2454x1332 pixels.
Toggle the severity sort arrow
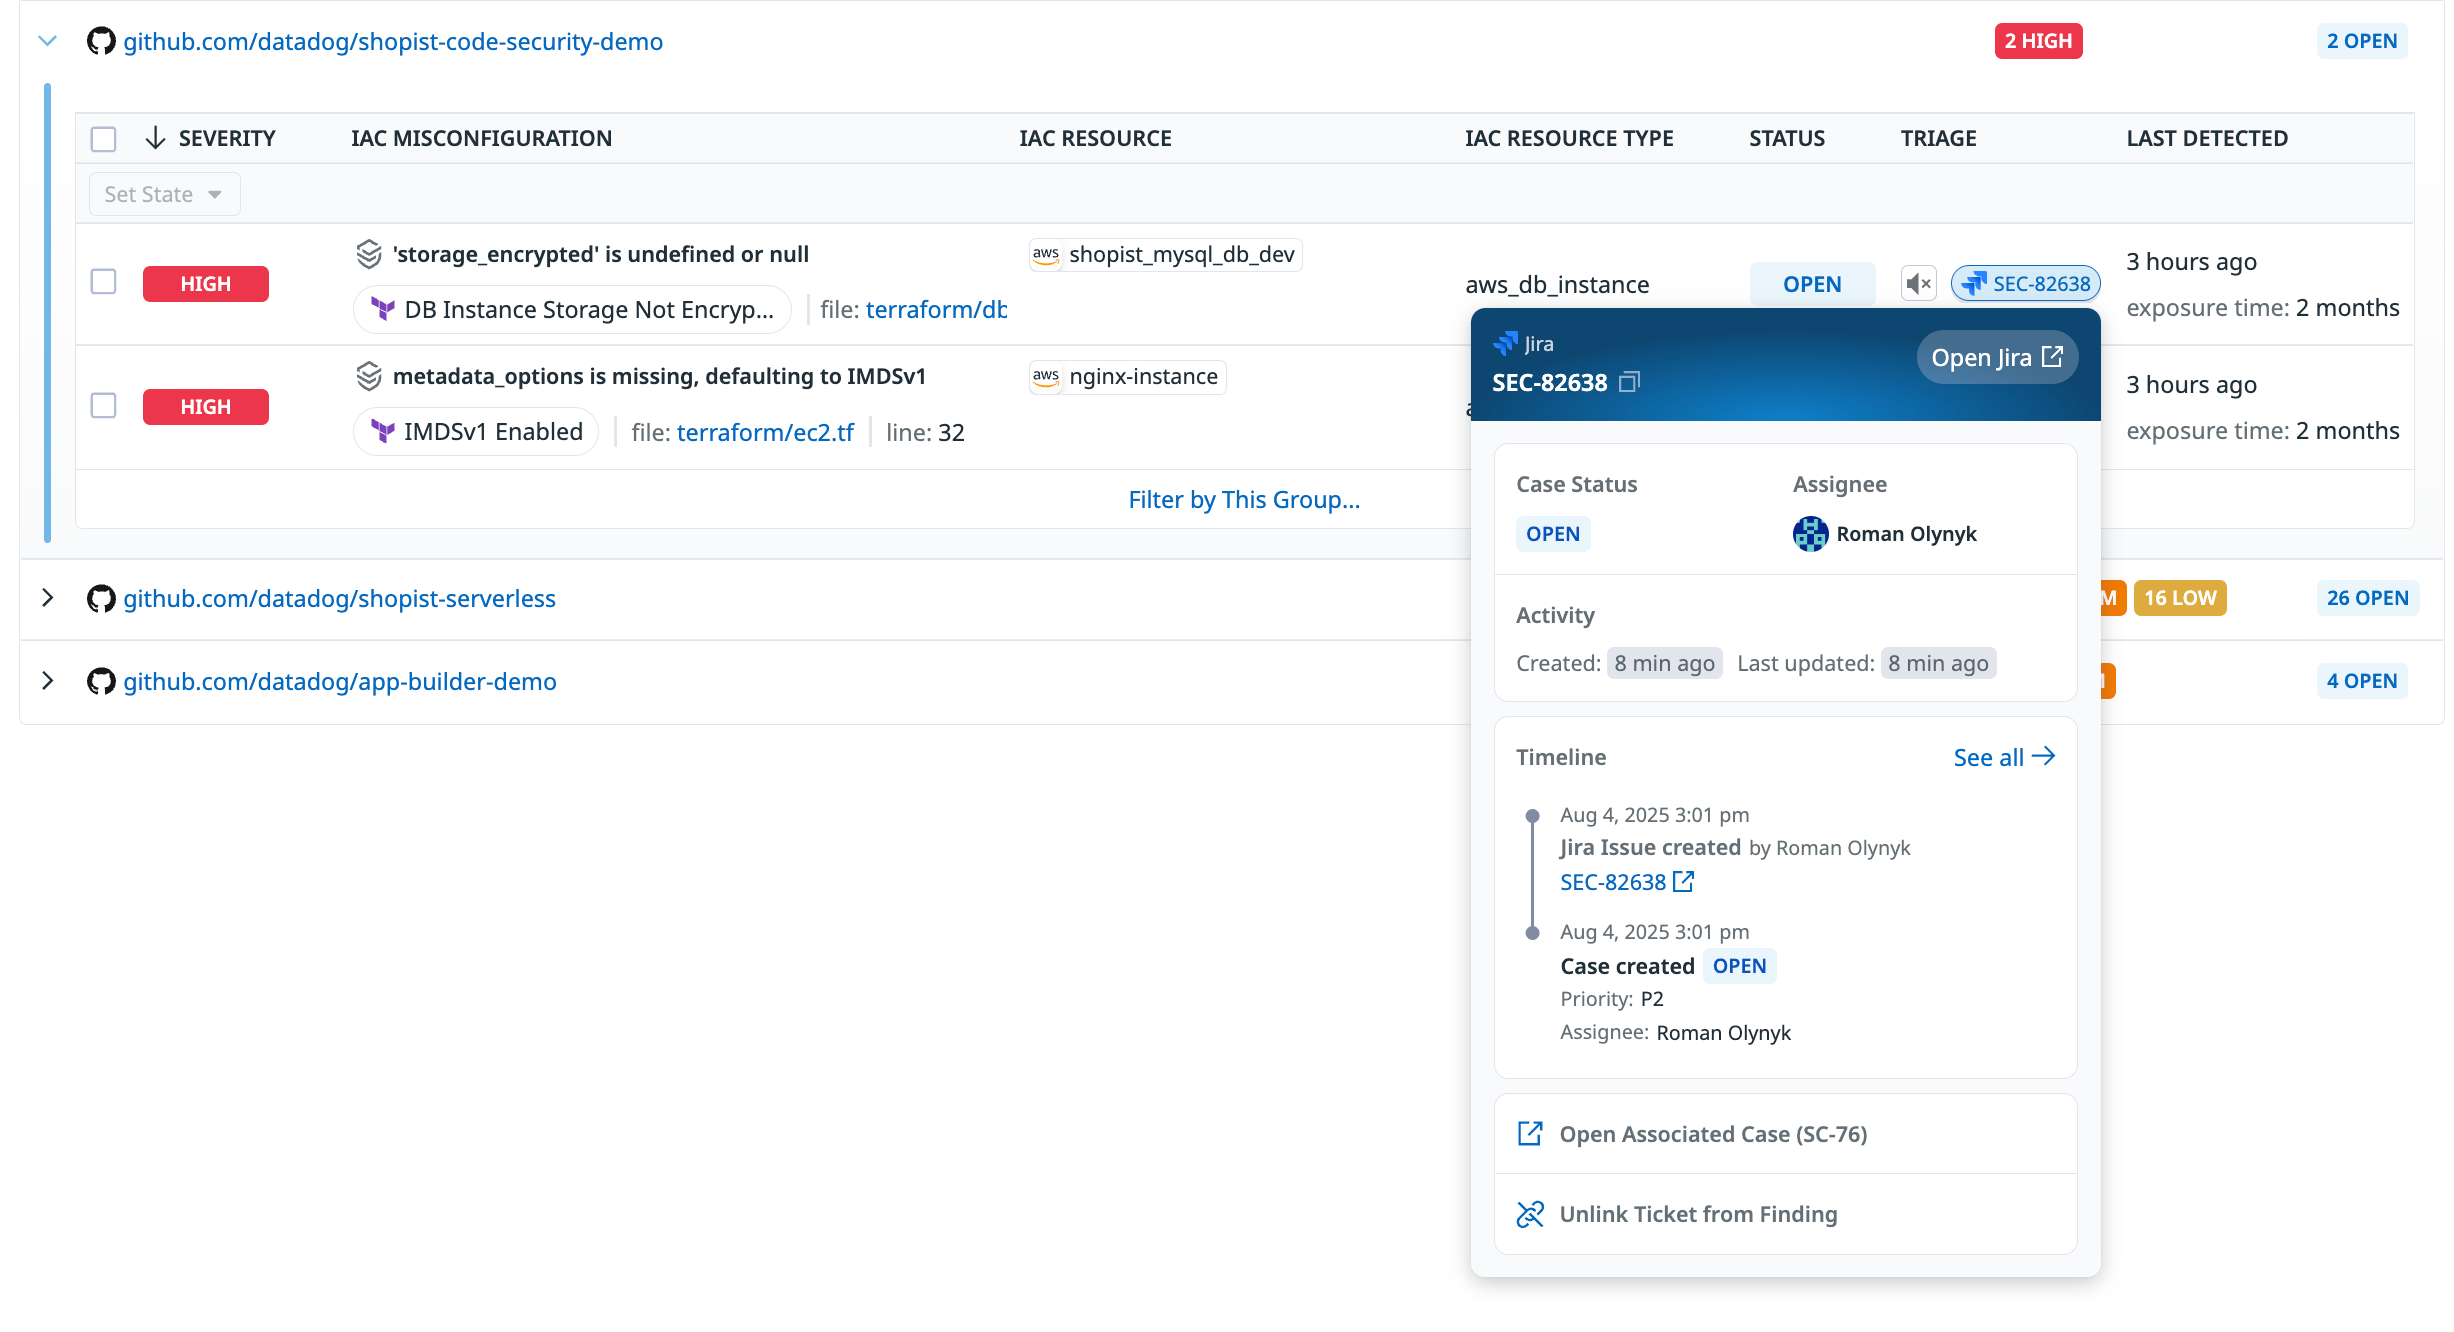click(x=155, y=138)
